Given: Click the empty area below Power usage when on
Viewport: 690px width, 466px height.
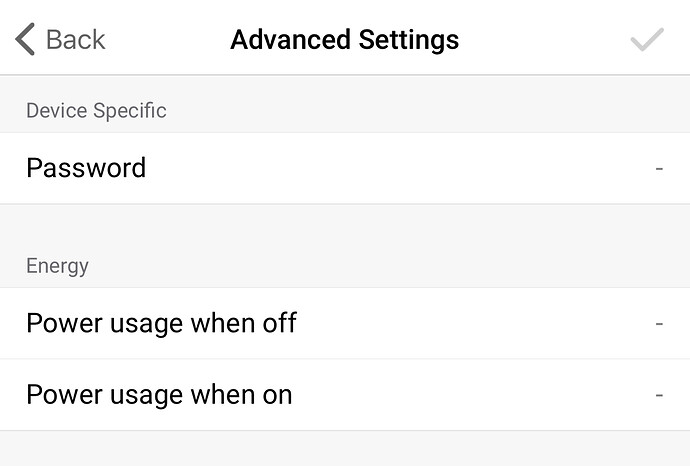Looking at the screenshot, I should (x=344, y=449).
